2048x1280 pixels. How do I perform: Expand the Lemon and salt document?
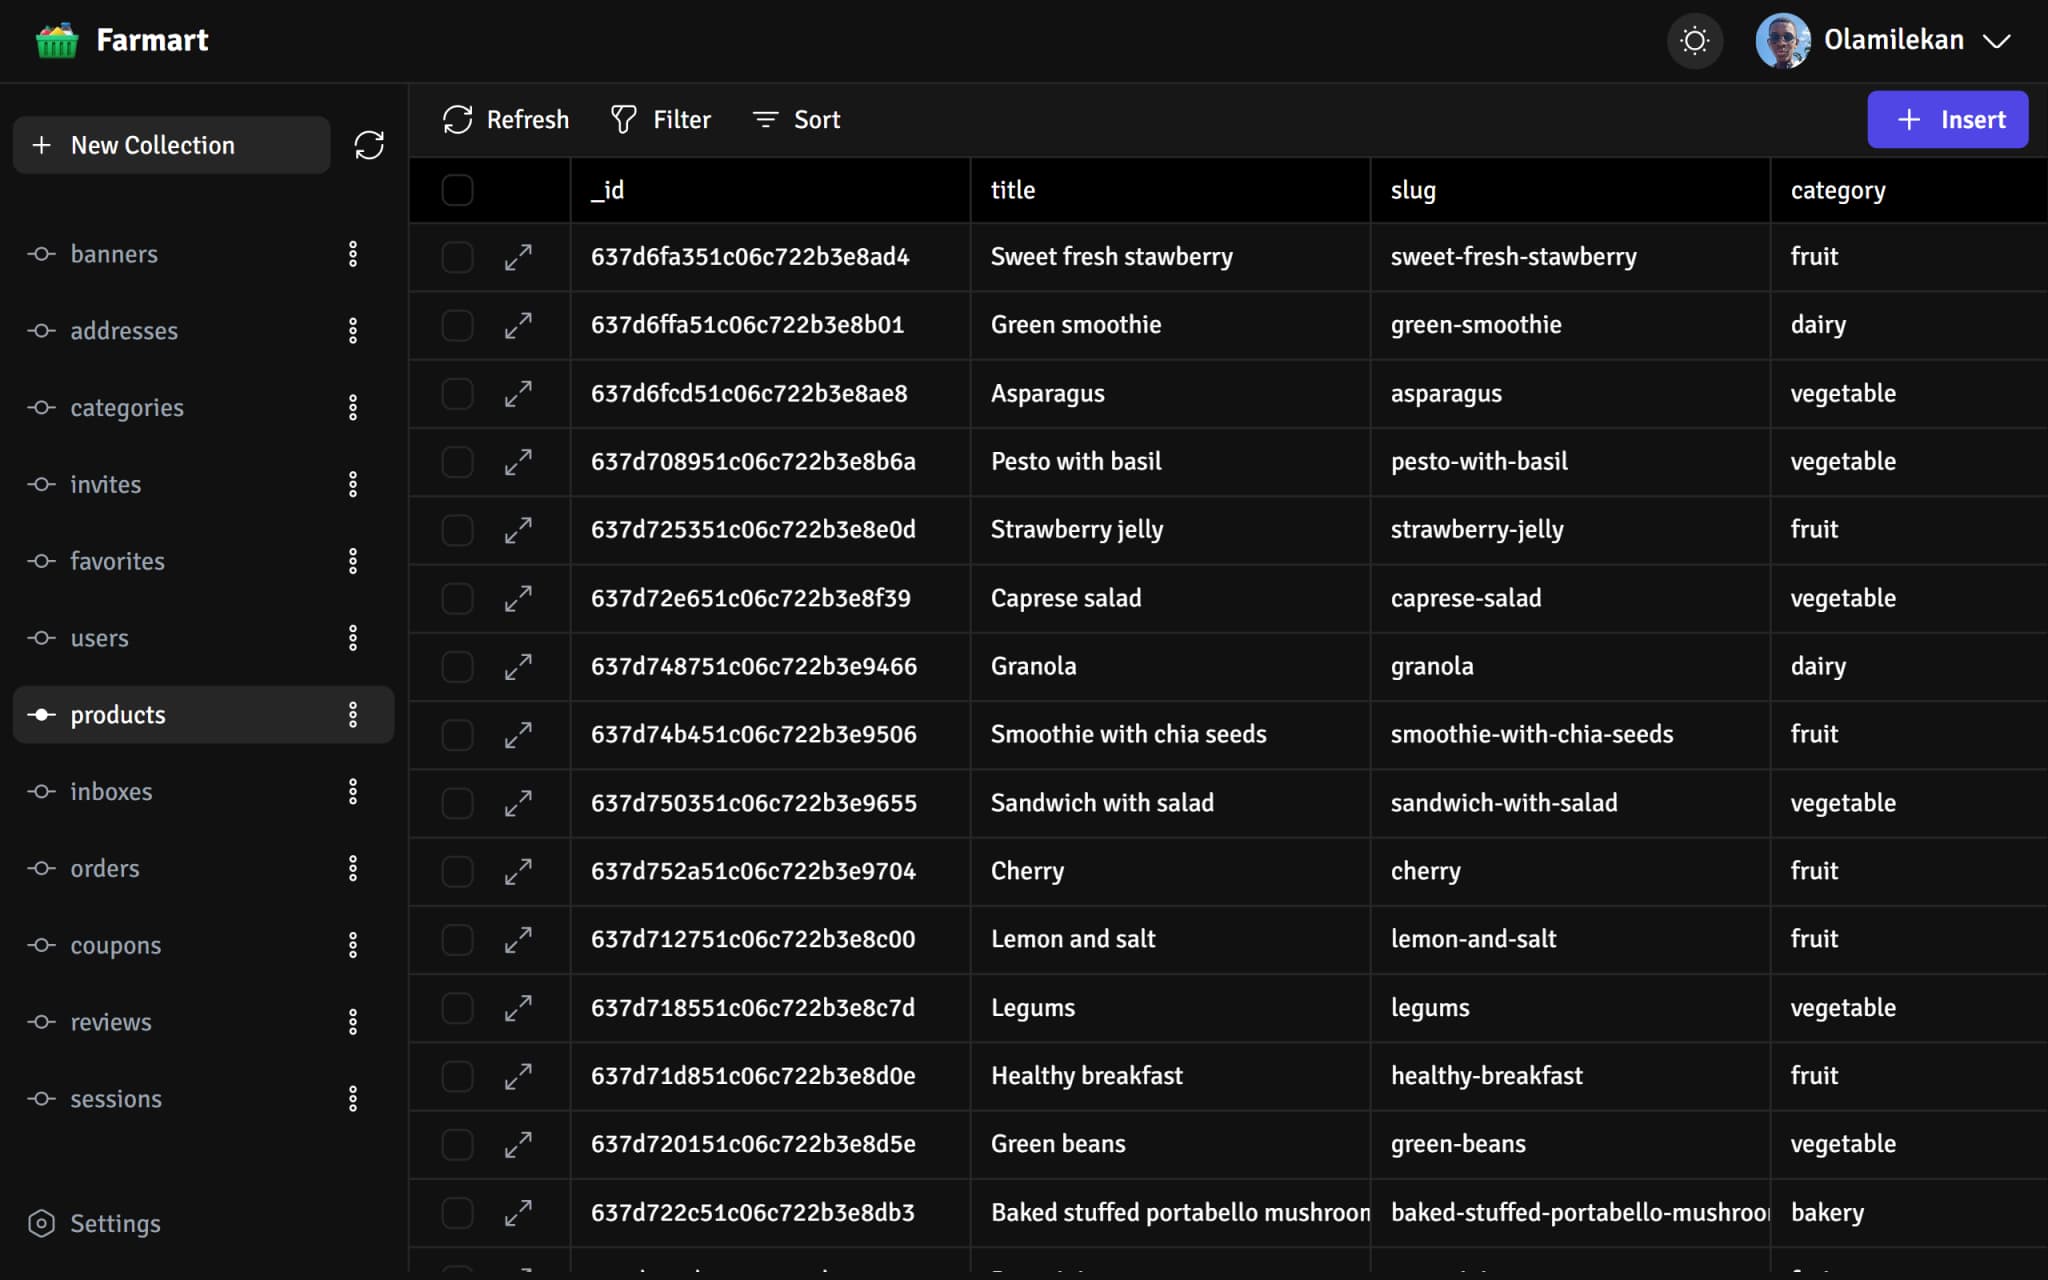[x=518, y=940]
